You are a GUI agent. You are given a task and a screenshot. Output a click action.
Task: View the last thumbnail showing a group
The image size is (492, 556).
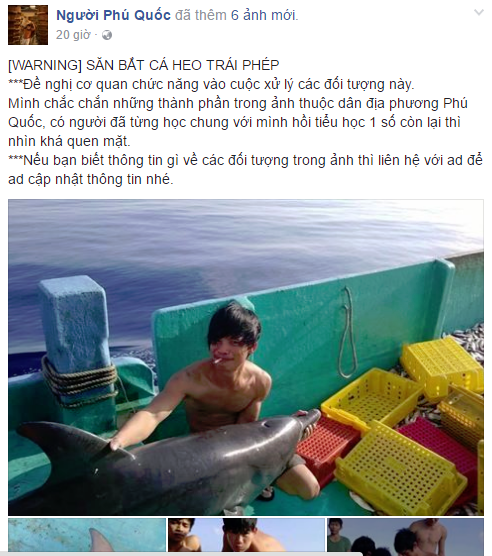click(x=405, y=535)
